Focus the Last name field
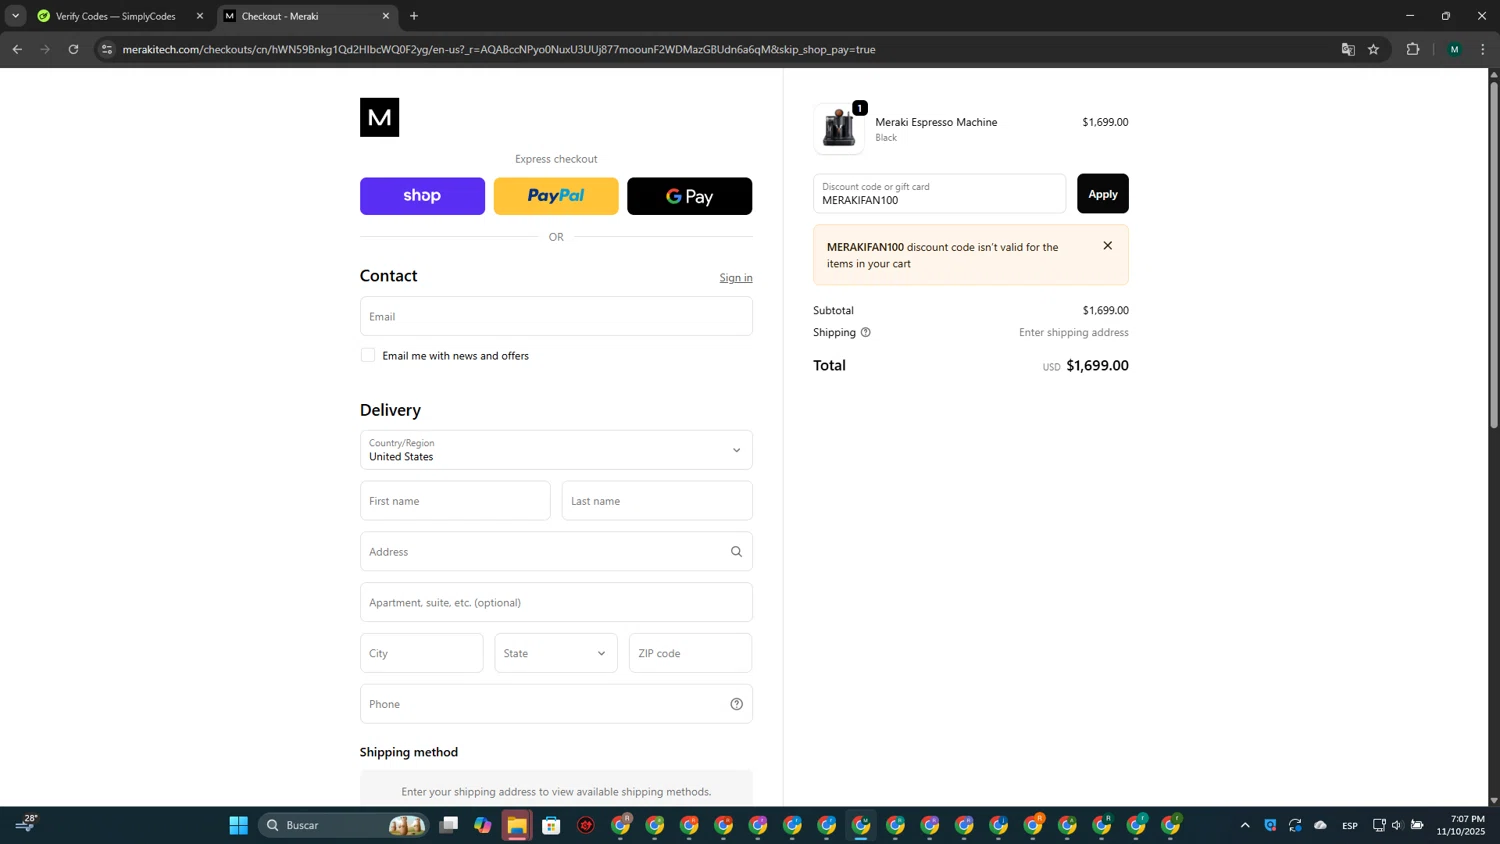 (657, 501)
